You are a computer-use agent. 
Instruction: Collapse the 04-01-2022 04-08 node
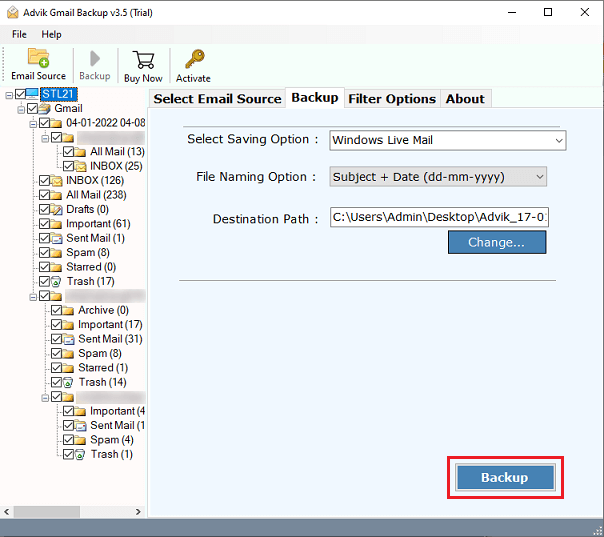point(33,124)
